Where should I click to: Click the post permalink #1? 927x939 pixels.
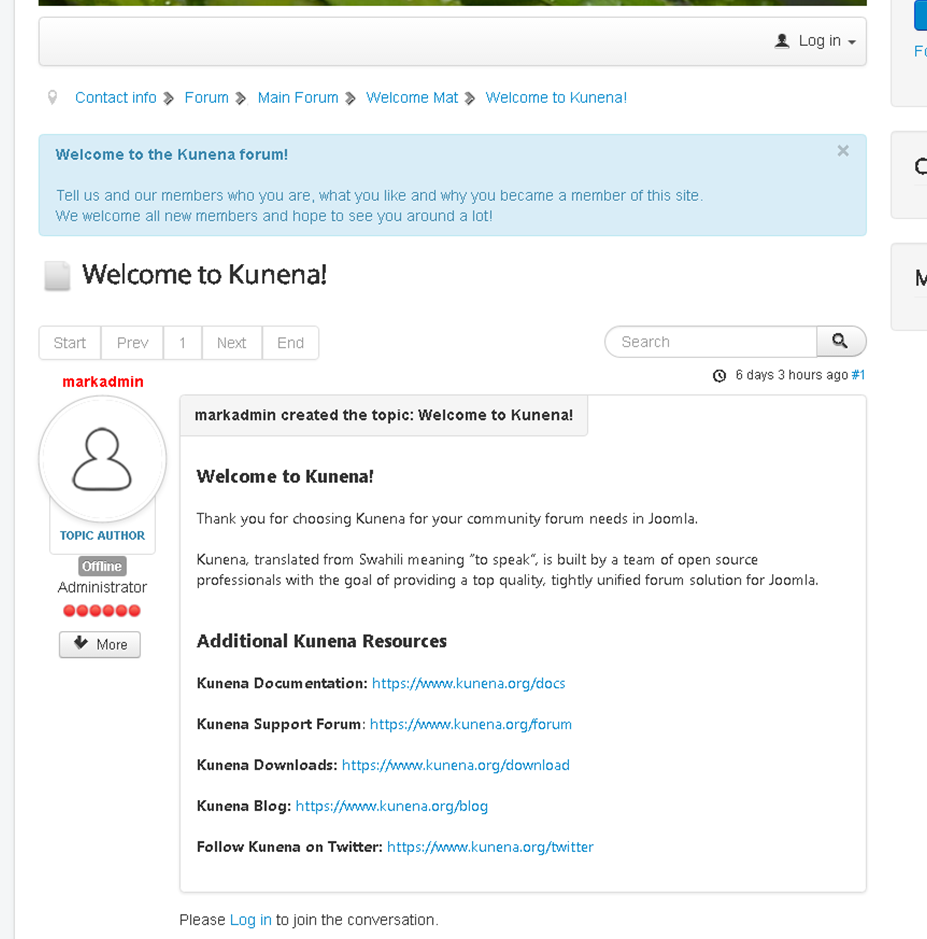[858, 375]
